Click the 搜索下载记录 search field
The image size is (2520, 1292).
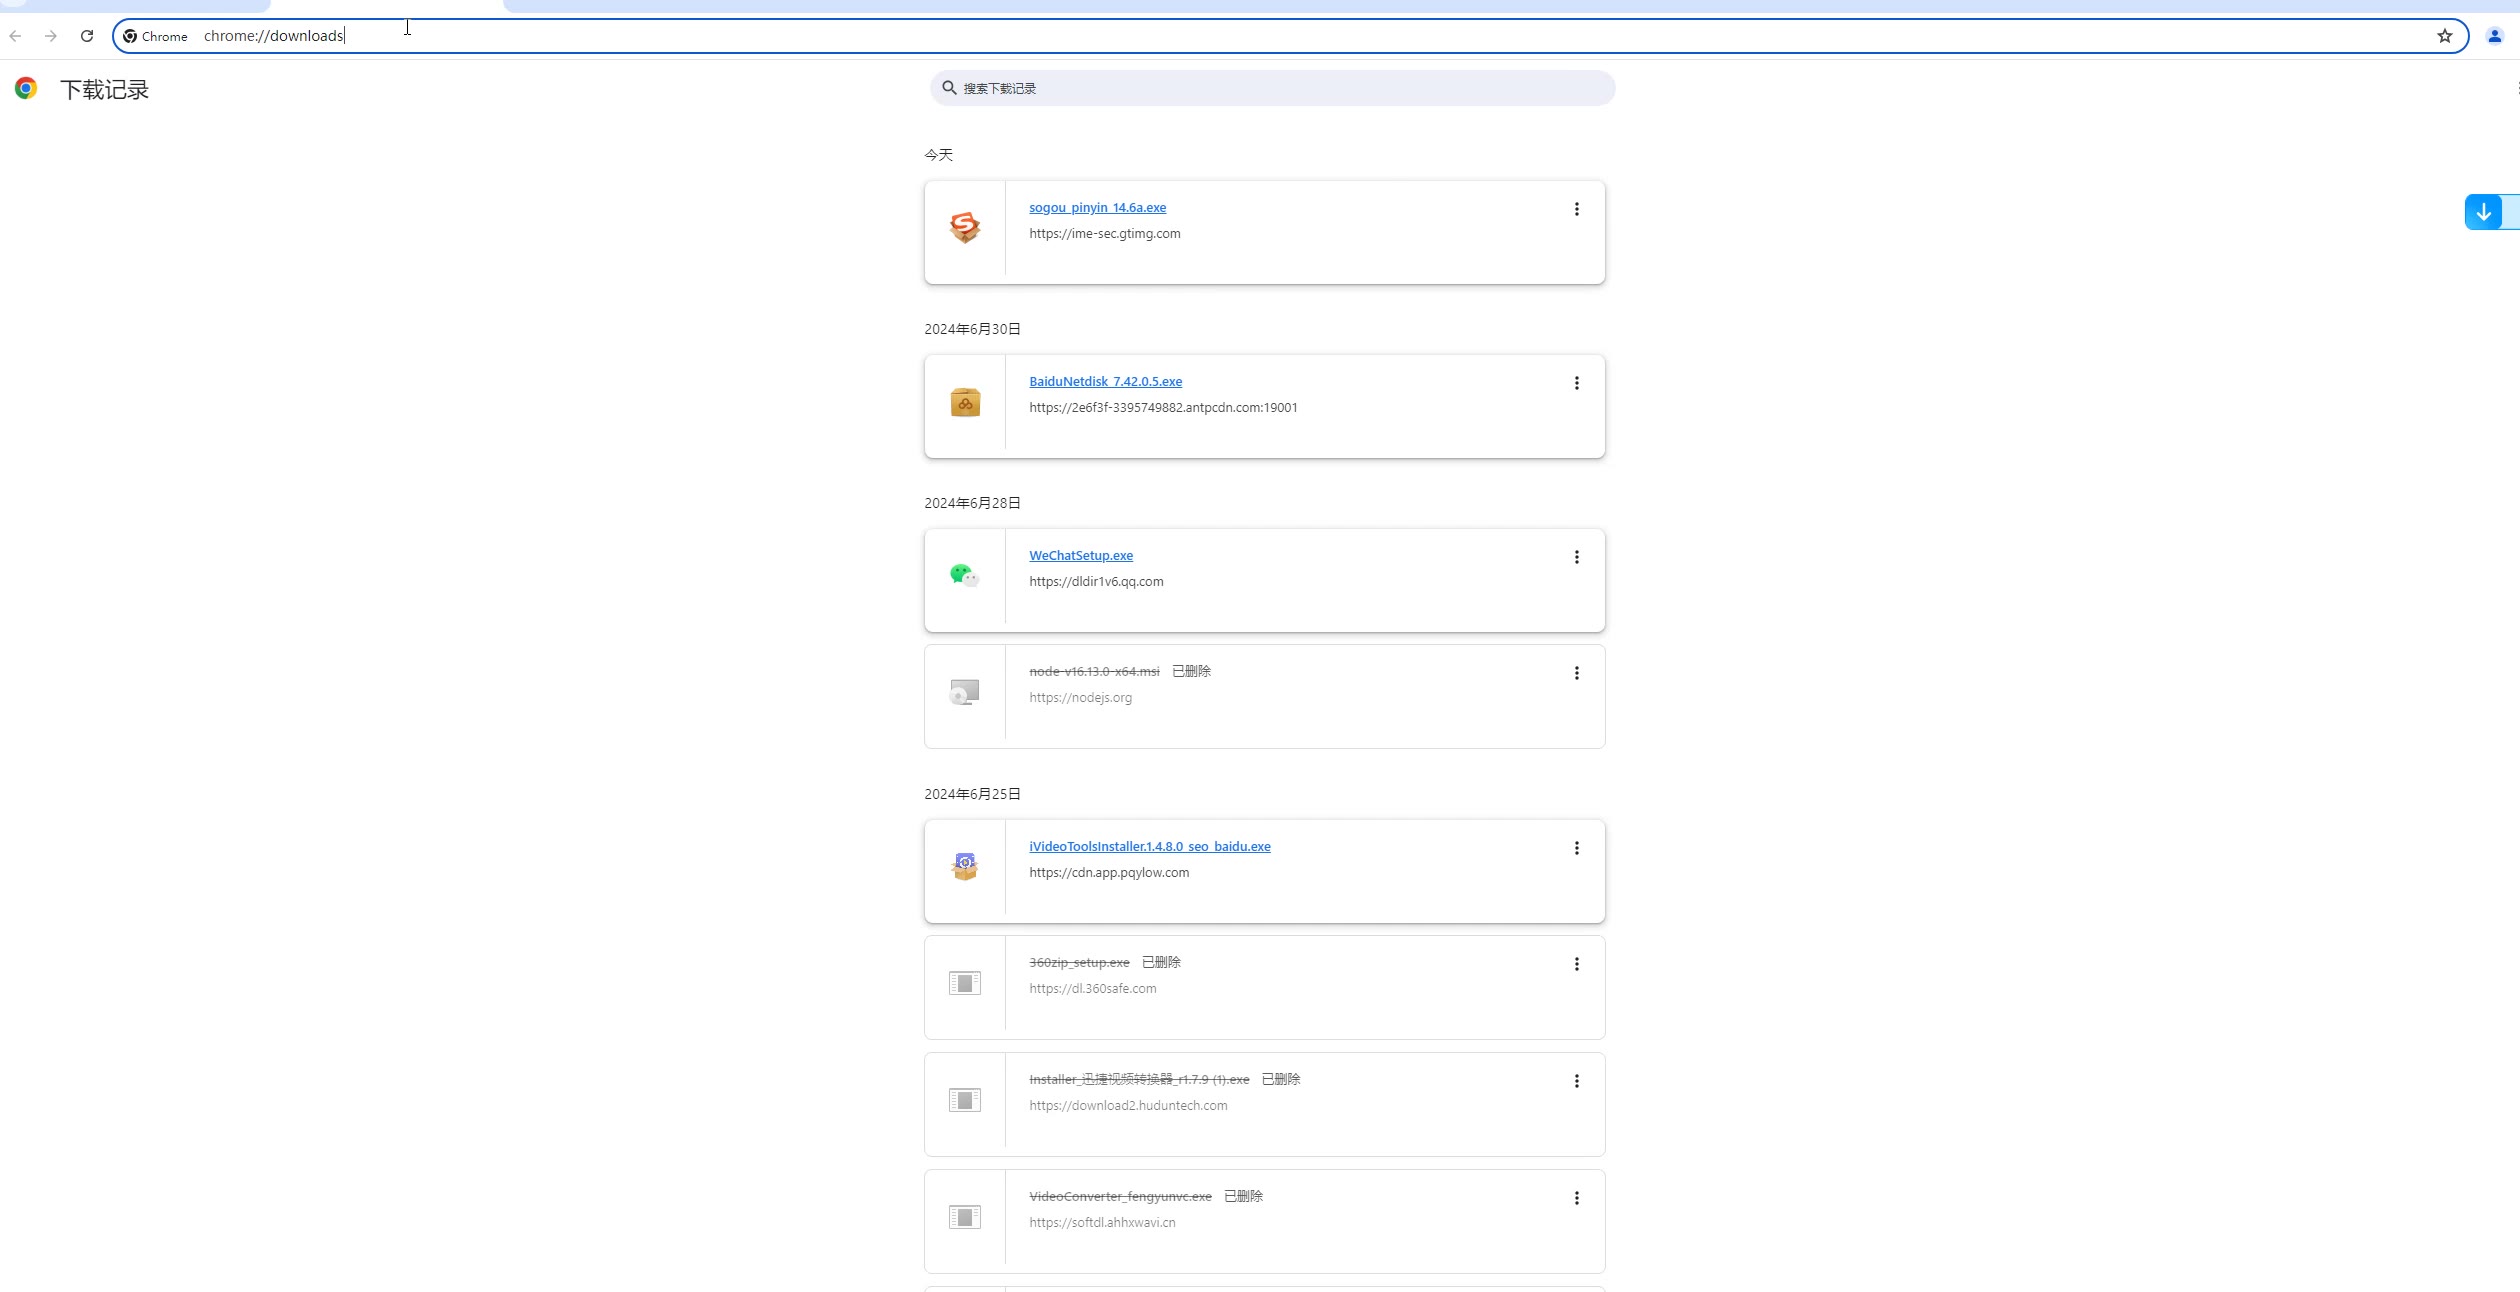pos(1272,88)
